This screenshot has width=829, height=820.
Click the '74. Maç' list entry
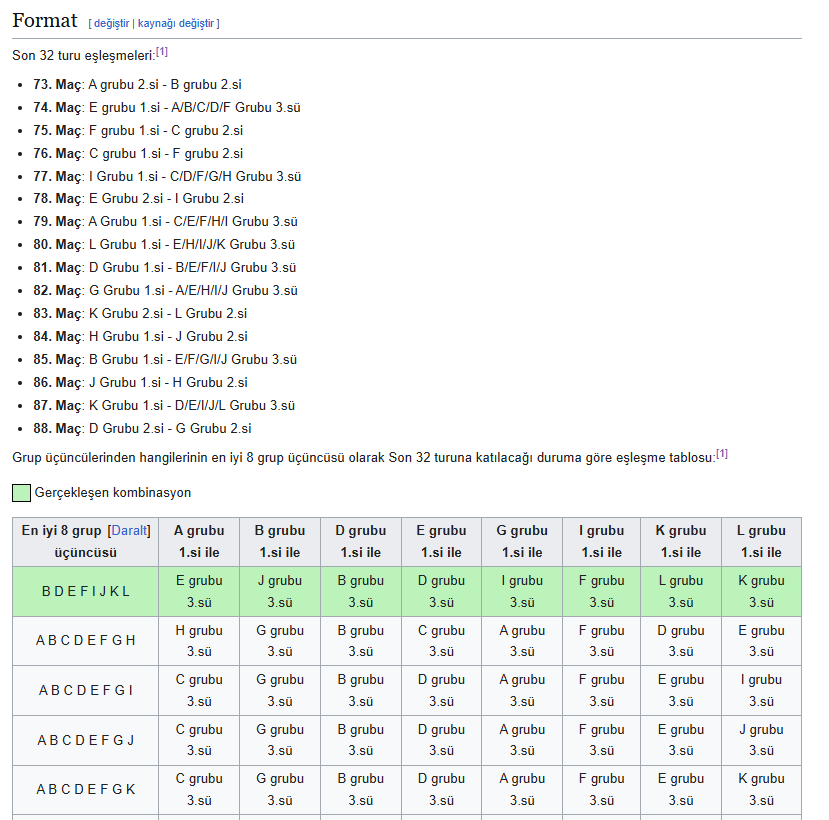tap(167, 107)
